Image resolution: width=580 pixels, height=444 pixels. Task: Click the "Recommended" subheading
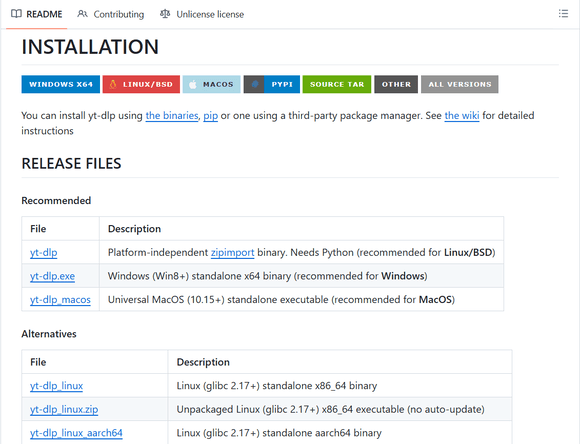[56, 201]
